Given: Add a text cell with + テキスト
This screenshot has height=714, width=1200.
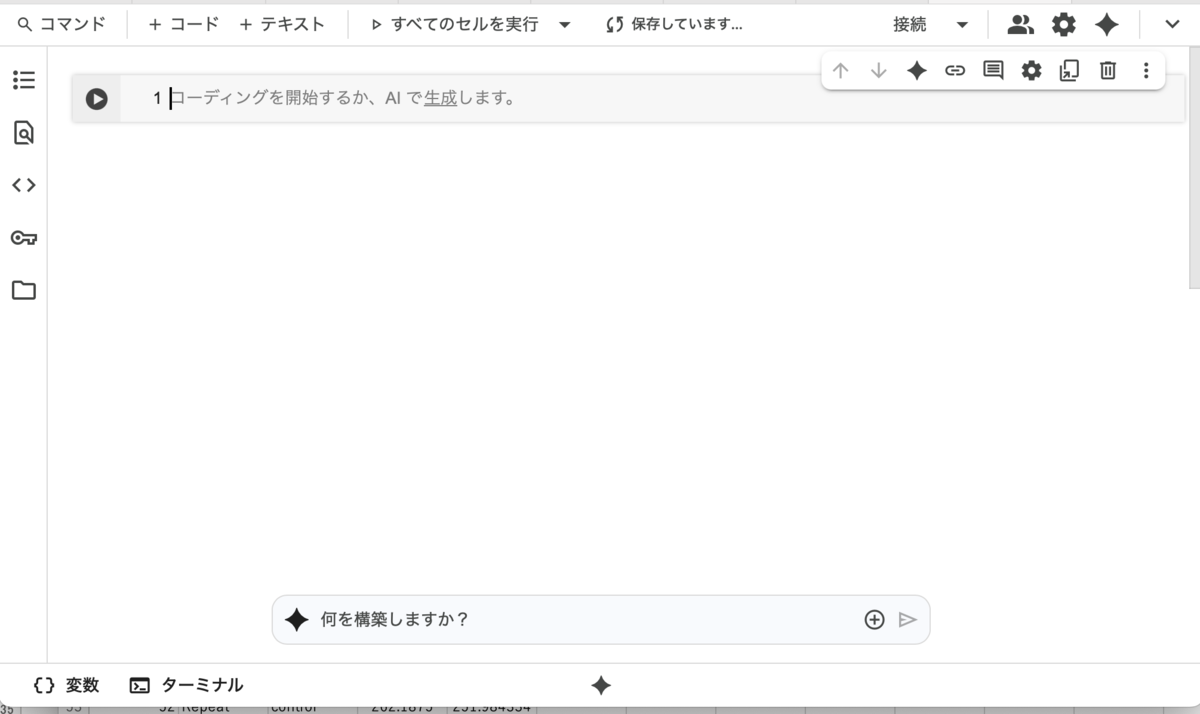Looking at the screenshot, I should tap(282, 25).
